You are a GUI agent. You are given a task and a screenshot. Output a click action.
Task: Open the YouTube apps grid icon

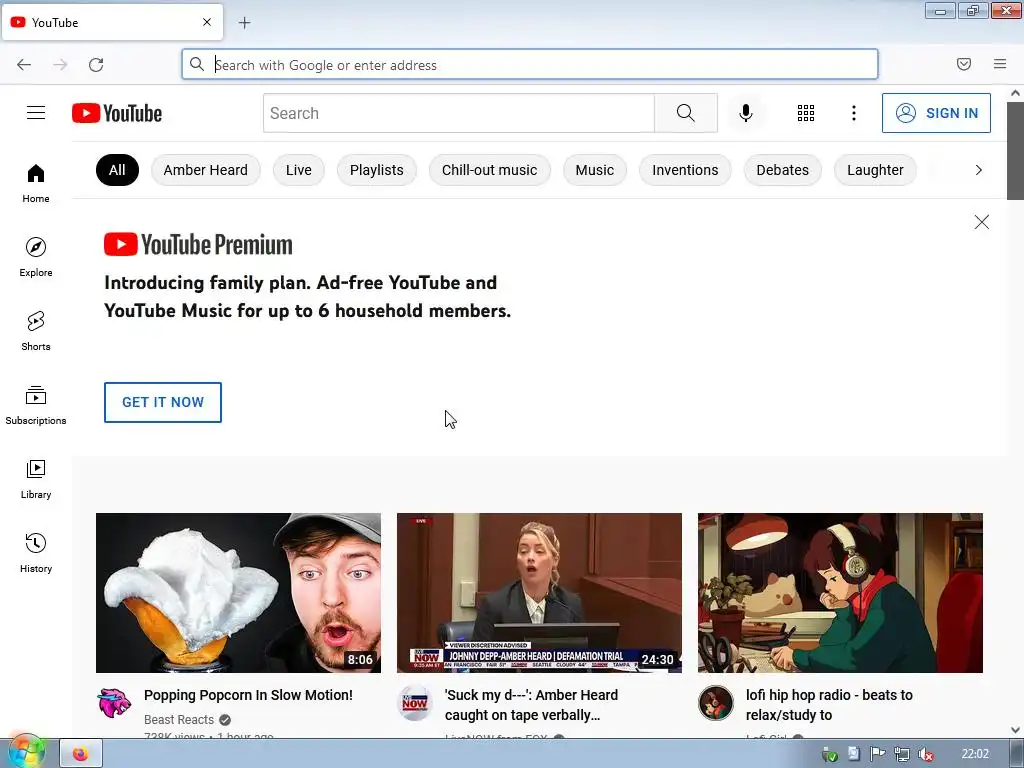(x=806, y=113)
